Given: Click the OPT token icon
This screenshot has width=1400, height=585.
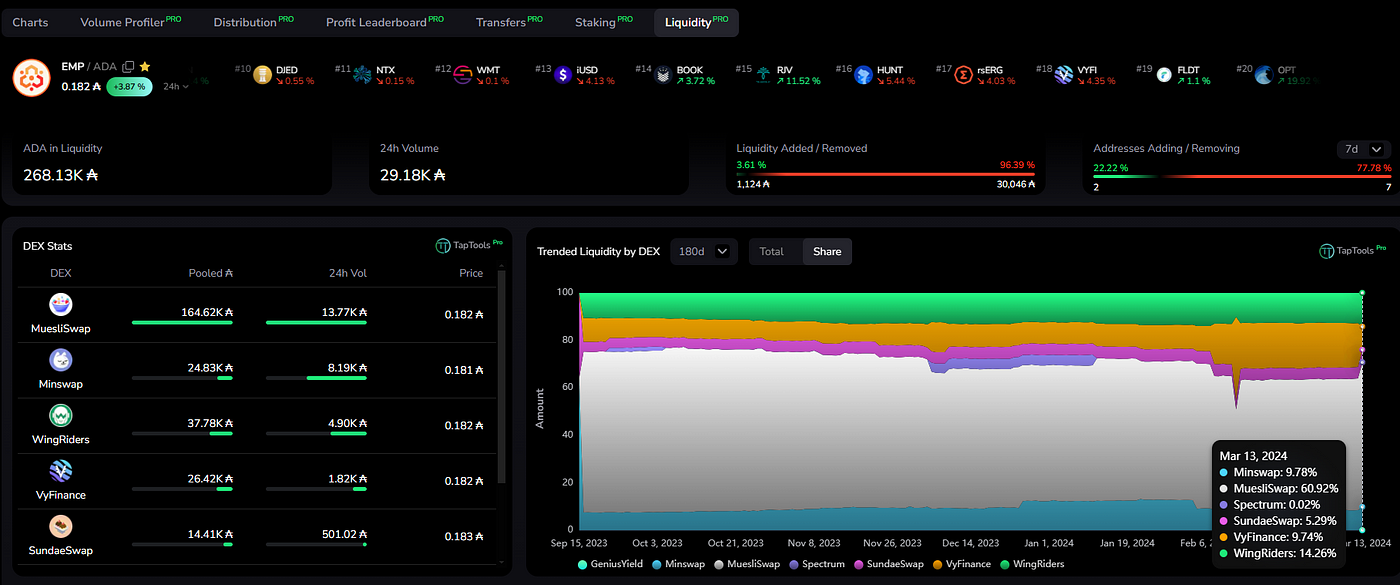Looking at the screenshot, I should point(1263,75).
